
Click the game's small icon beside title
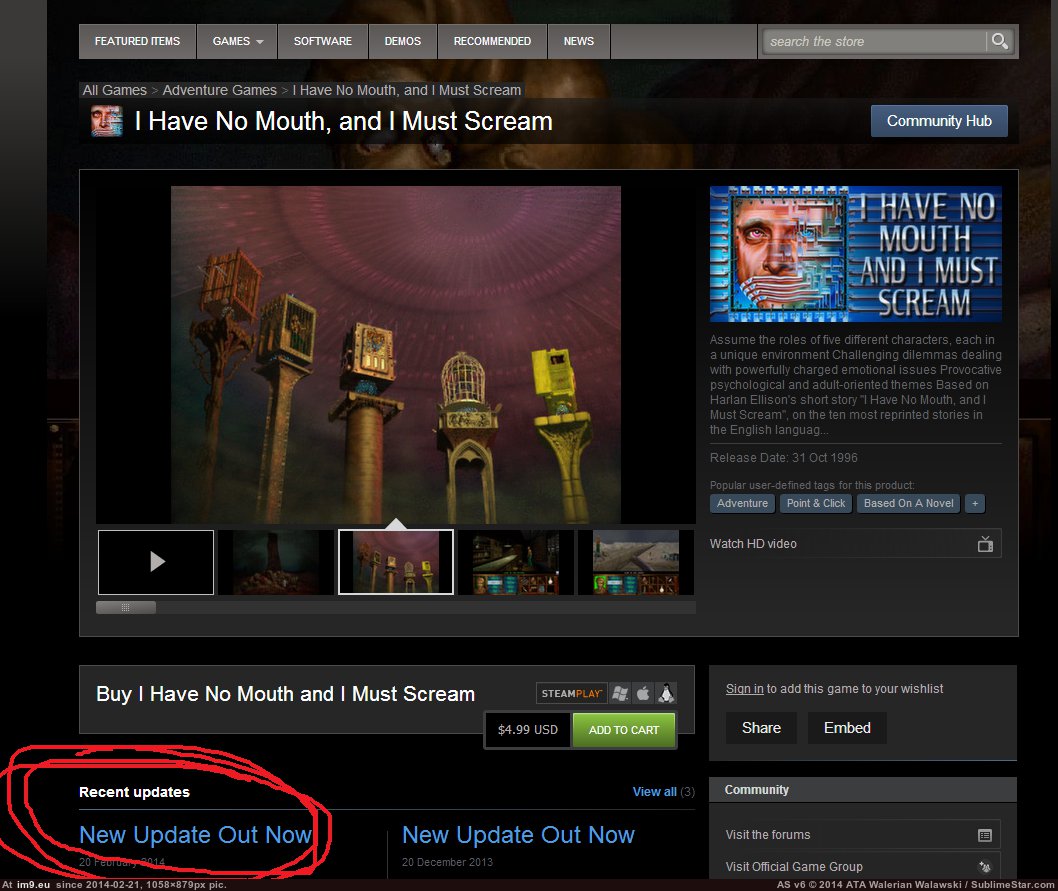click(107, 122)
